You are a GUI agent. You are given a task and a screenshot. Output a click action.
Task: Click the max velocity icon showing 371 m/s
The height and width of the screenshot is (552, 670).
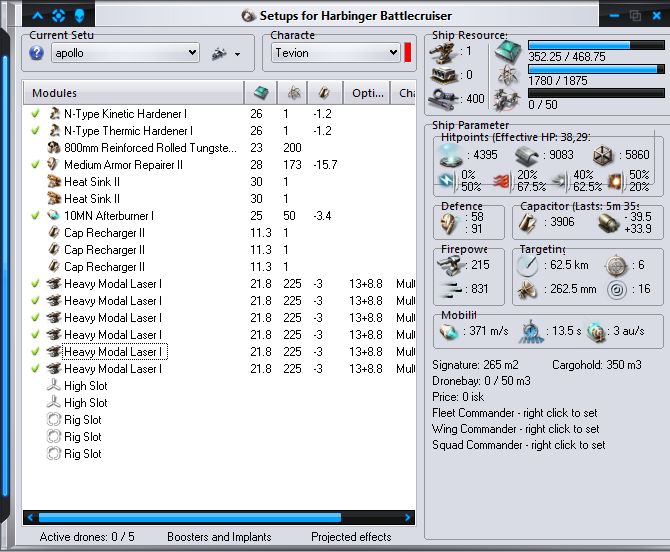pyautogui.click(x=449, y=331)
